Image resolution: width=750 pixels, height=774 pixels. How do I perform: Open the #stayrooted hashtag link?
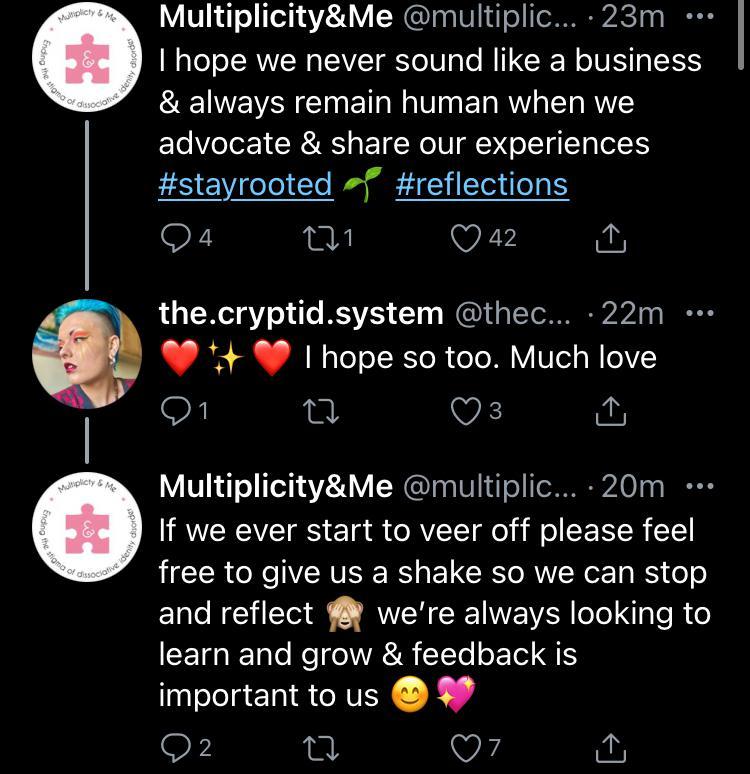click(245, 185)
